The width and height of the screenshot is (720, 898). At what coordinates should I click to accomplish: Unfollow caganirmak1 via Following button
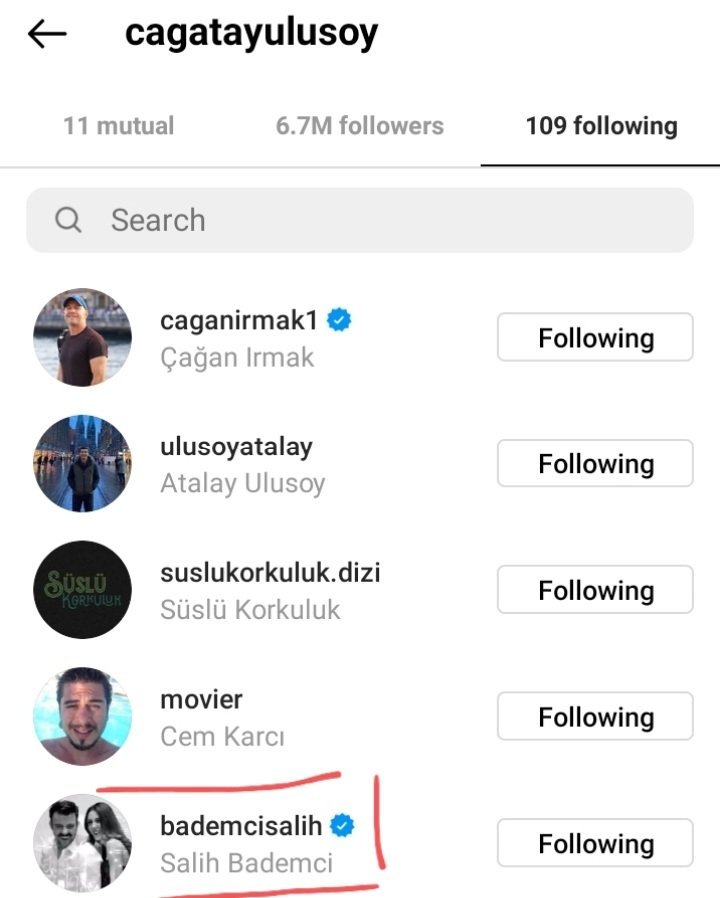pyautogui.click(x=595, y=338)
